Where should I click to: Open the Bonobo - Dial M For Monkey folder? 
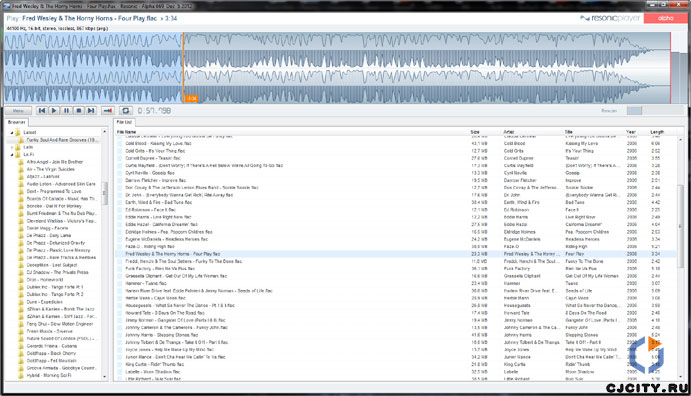pos(54,206)
